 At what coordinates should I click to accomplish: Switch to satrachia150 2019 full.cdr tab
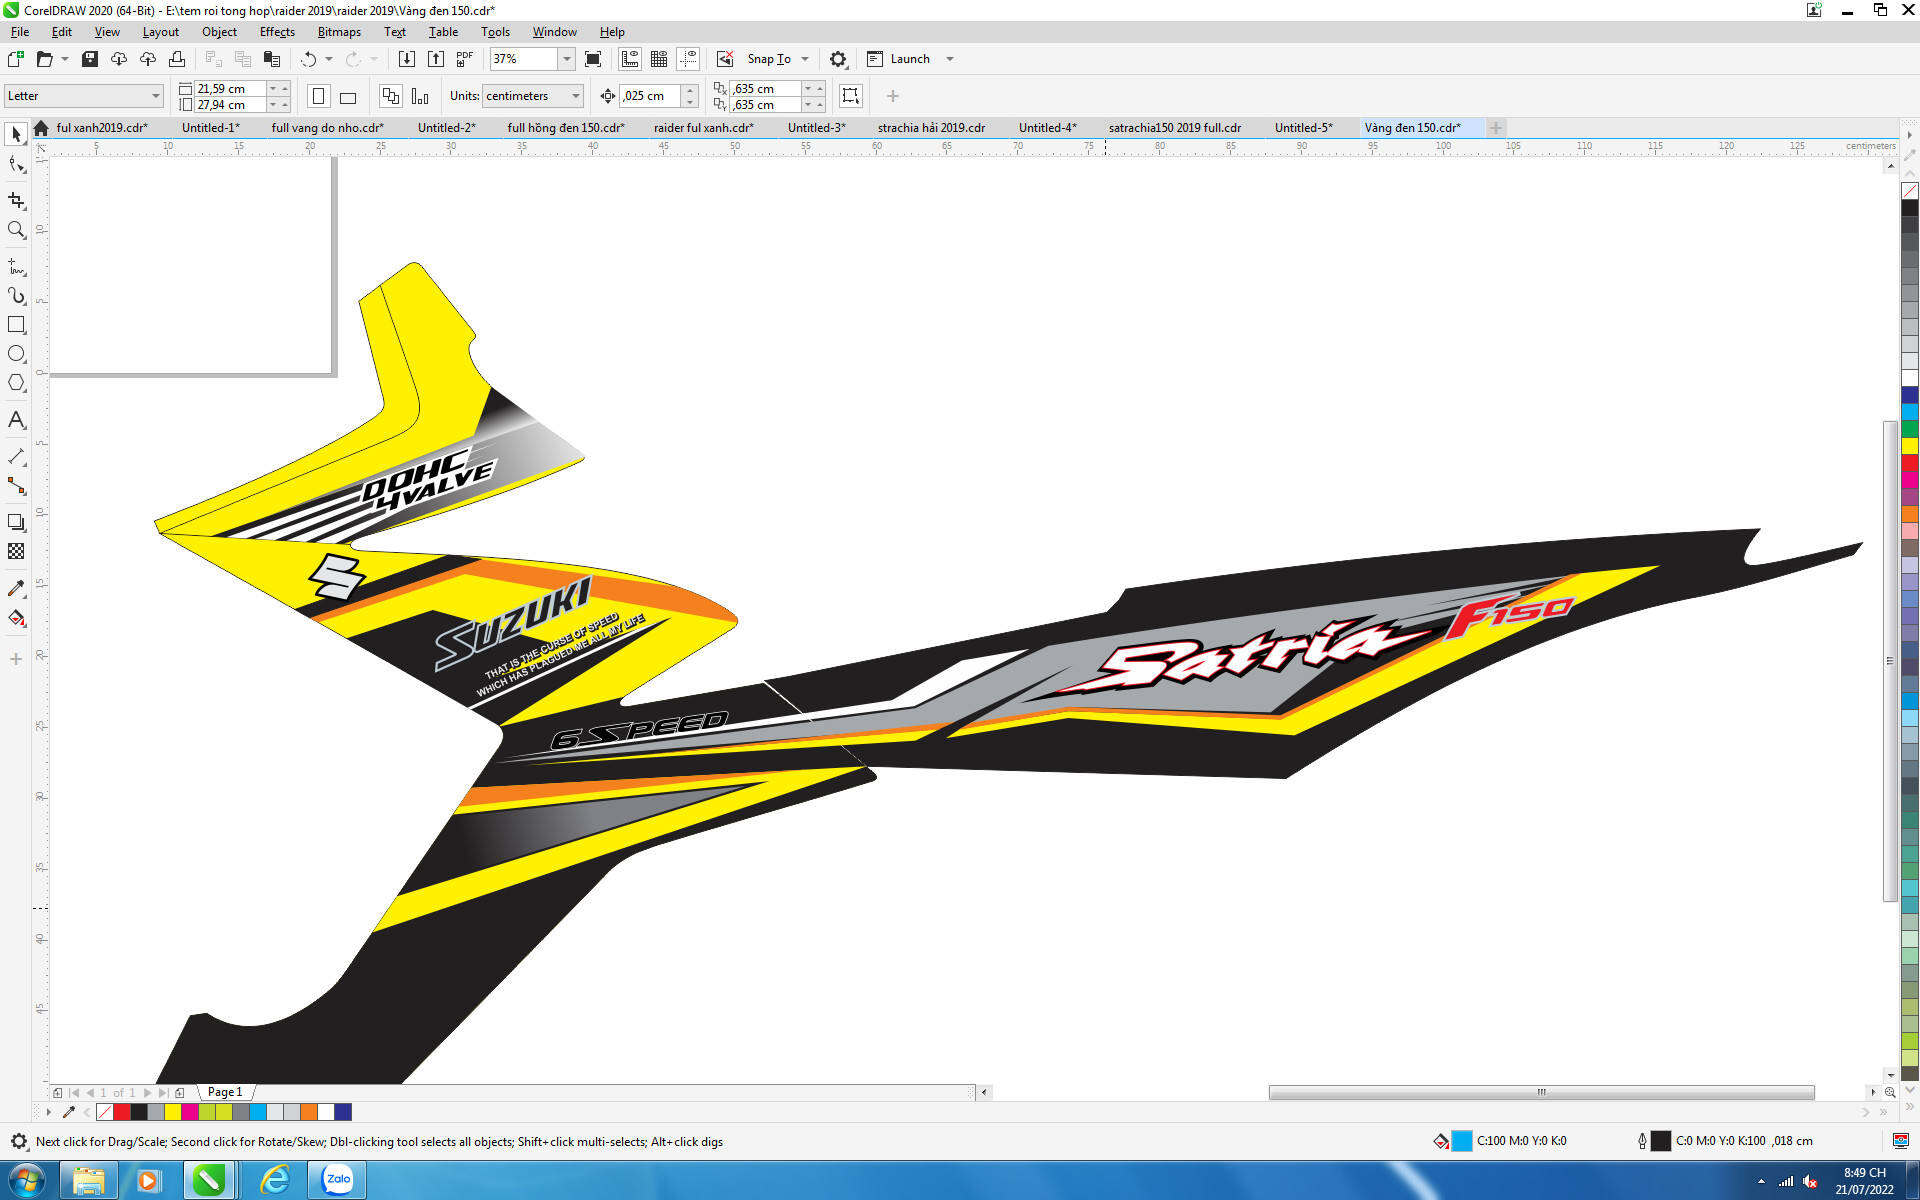pyautogui.click(x=1174, y=128)
